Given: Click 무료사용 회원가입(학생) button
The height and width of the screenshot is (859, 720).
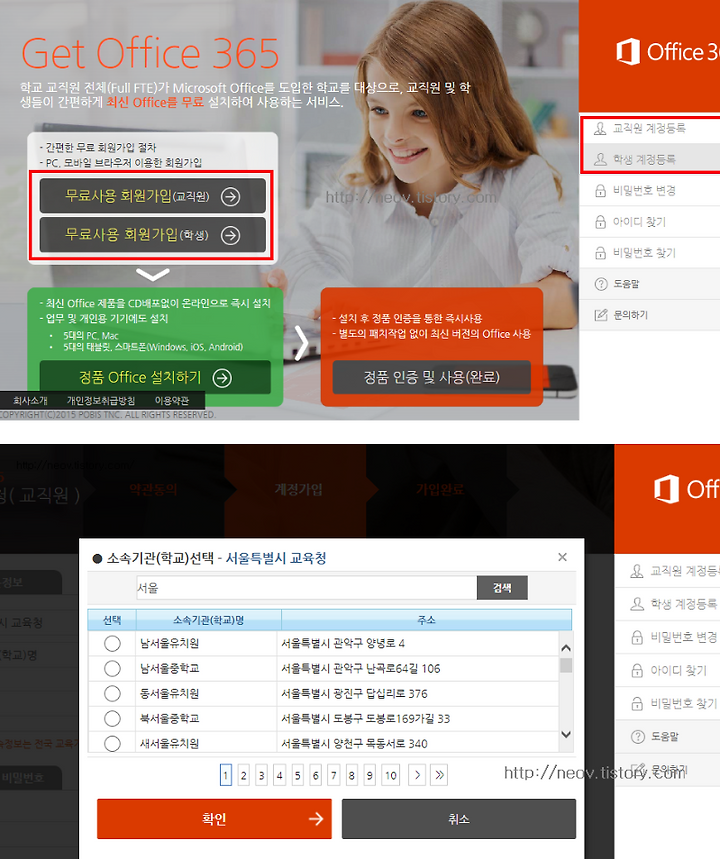Looking at the screenshot, I should coord(152,235).
